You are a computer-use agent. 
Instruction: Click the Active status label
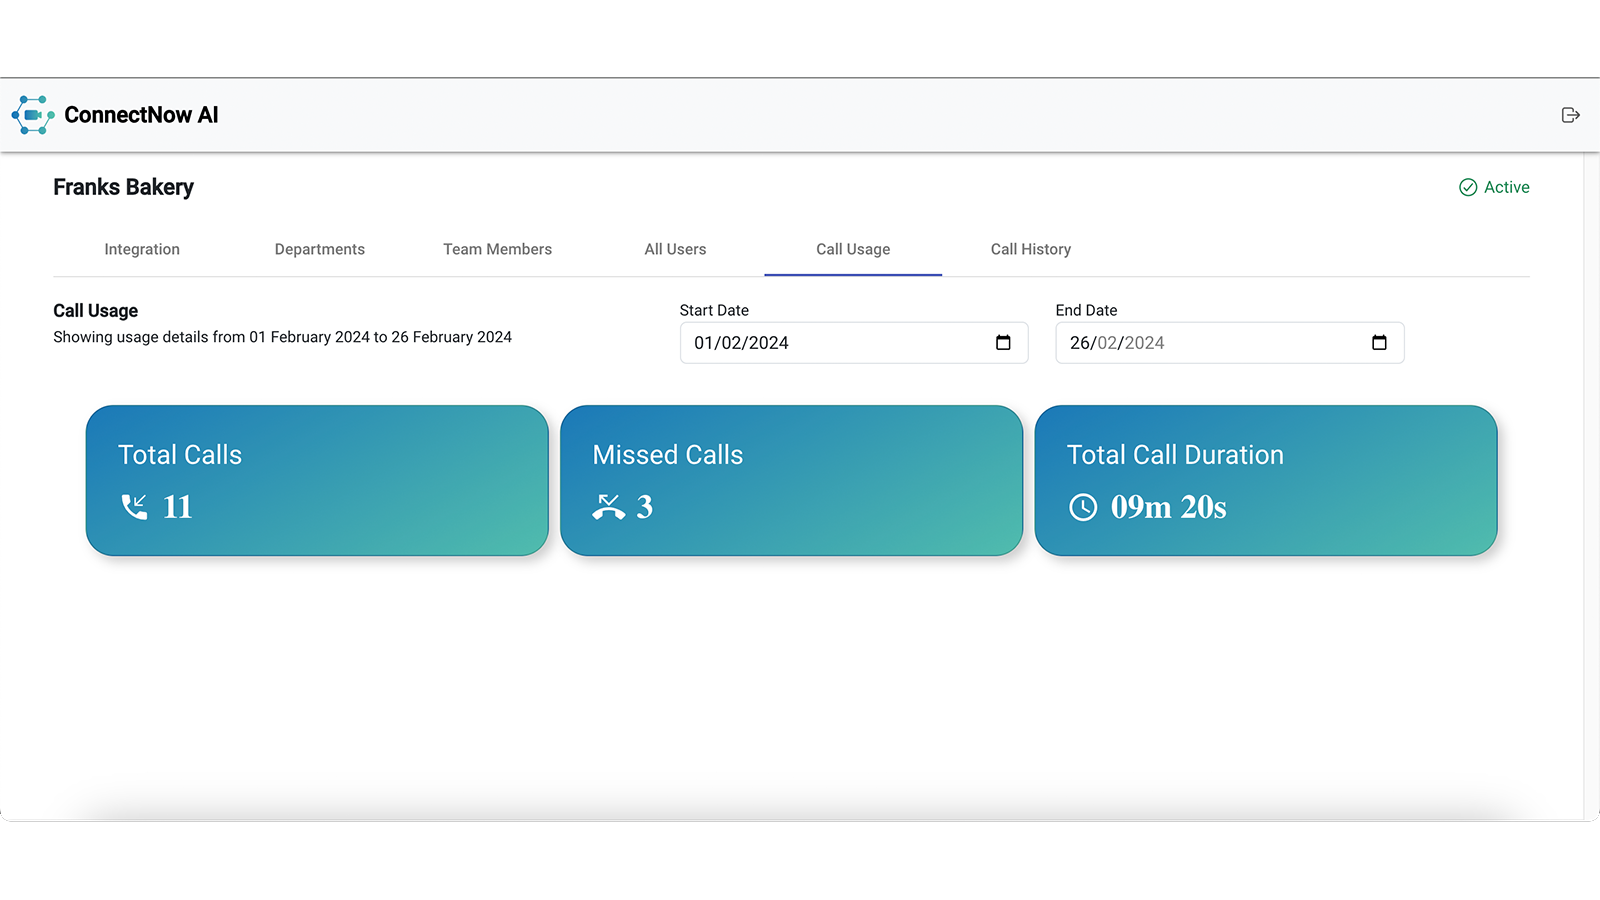[1507, 187]
